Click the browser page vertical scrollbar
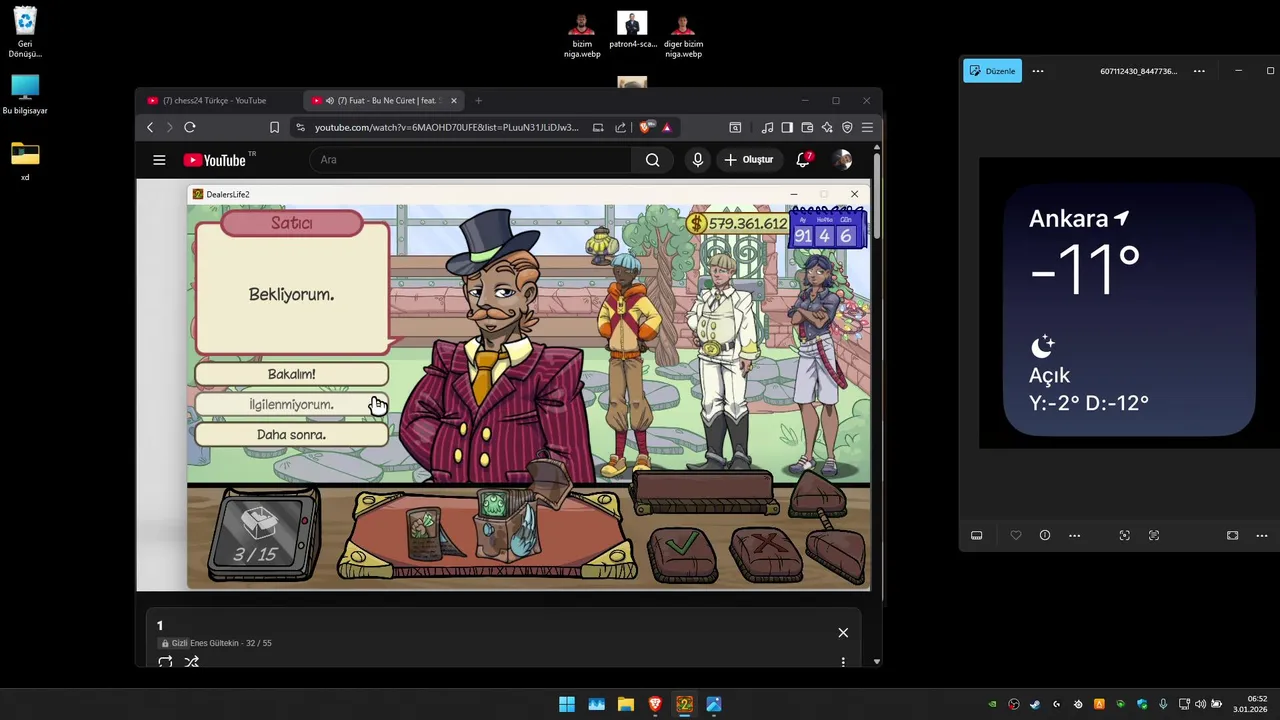Viewport: 1280px width, 720px height. 877,196
